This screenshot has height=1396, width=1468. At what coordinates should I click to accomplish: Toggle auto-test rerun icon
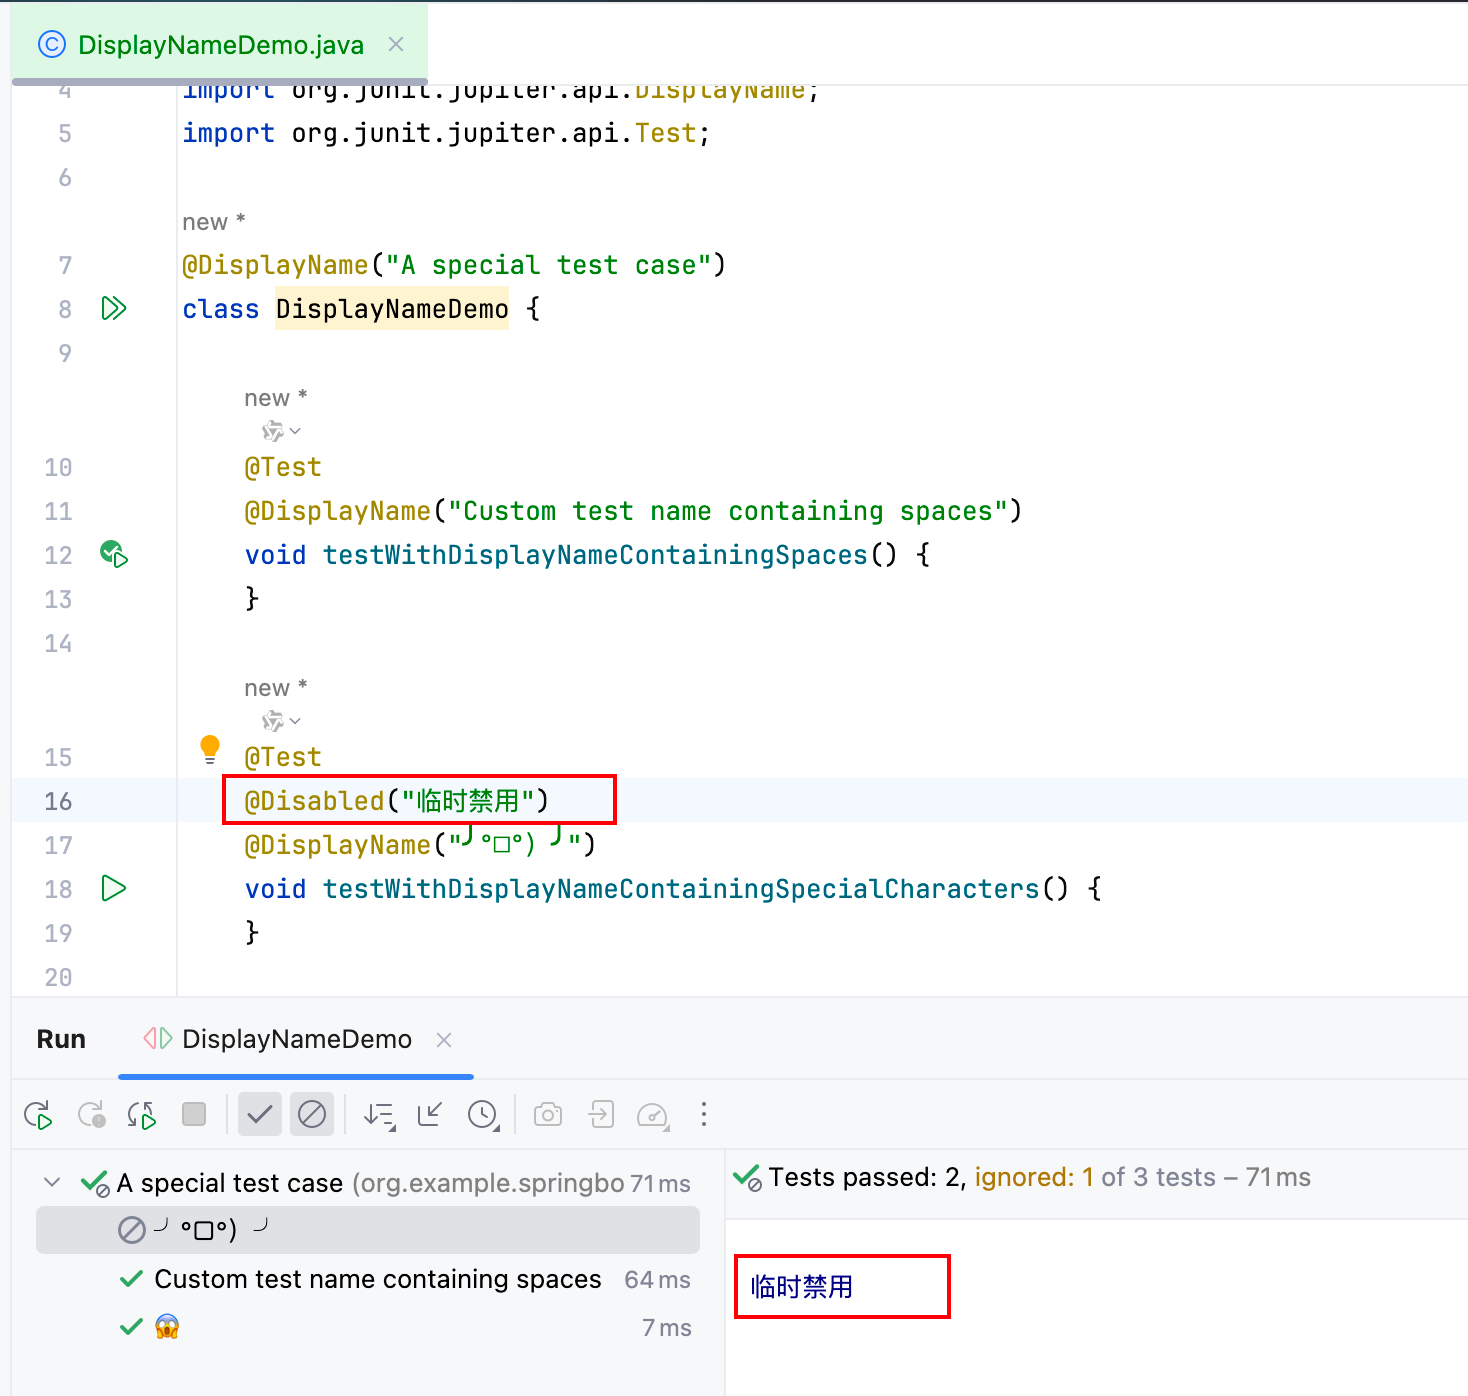[x=142, y=1114]
